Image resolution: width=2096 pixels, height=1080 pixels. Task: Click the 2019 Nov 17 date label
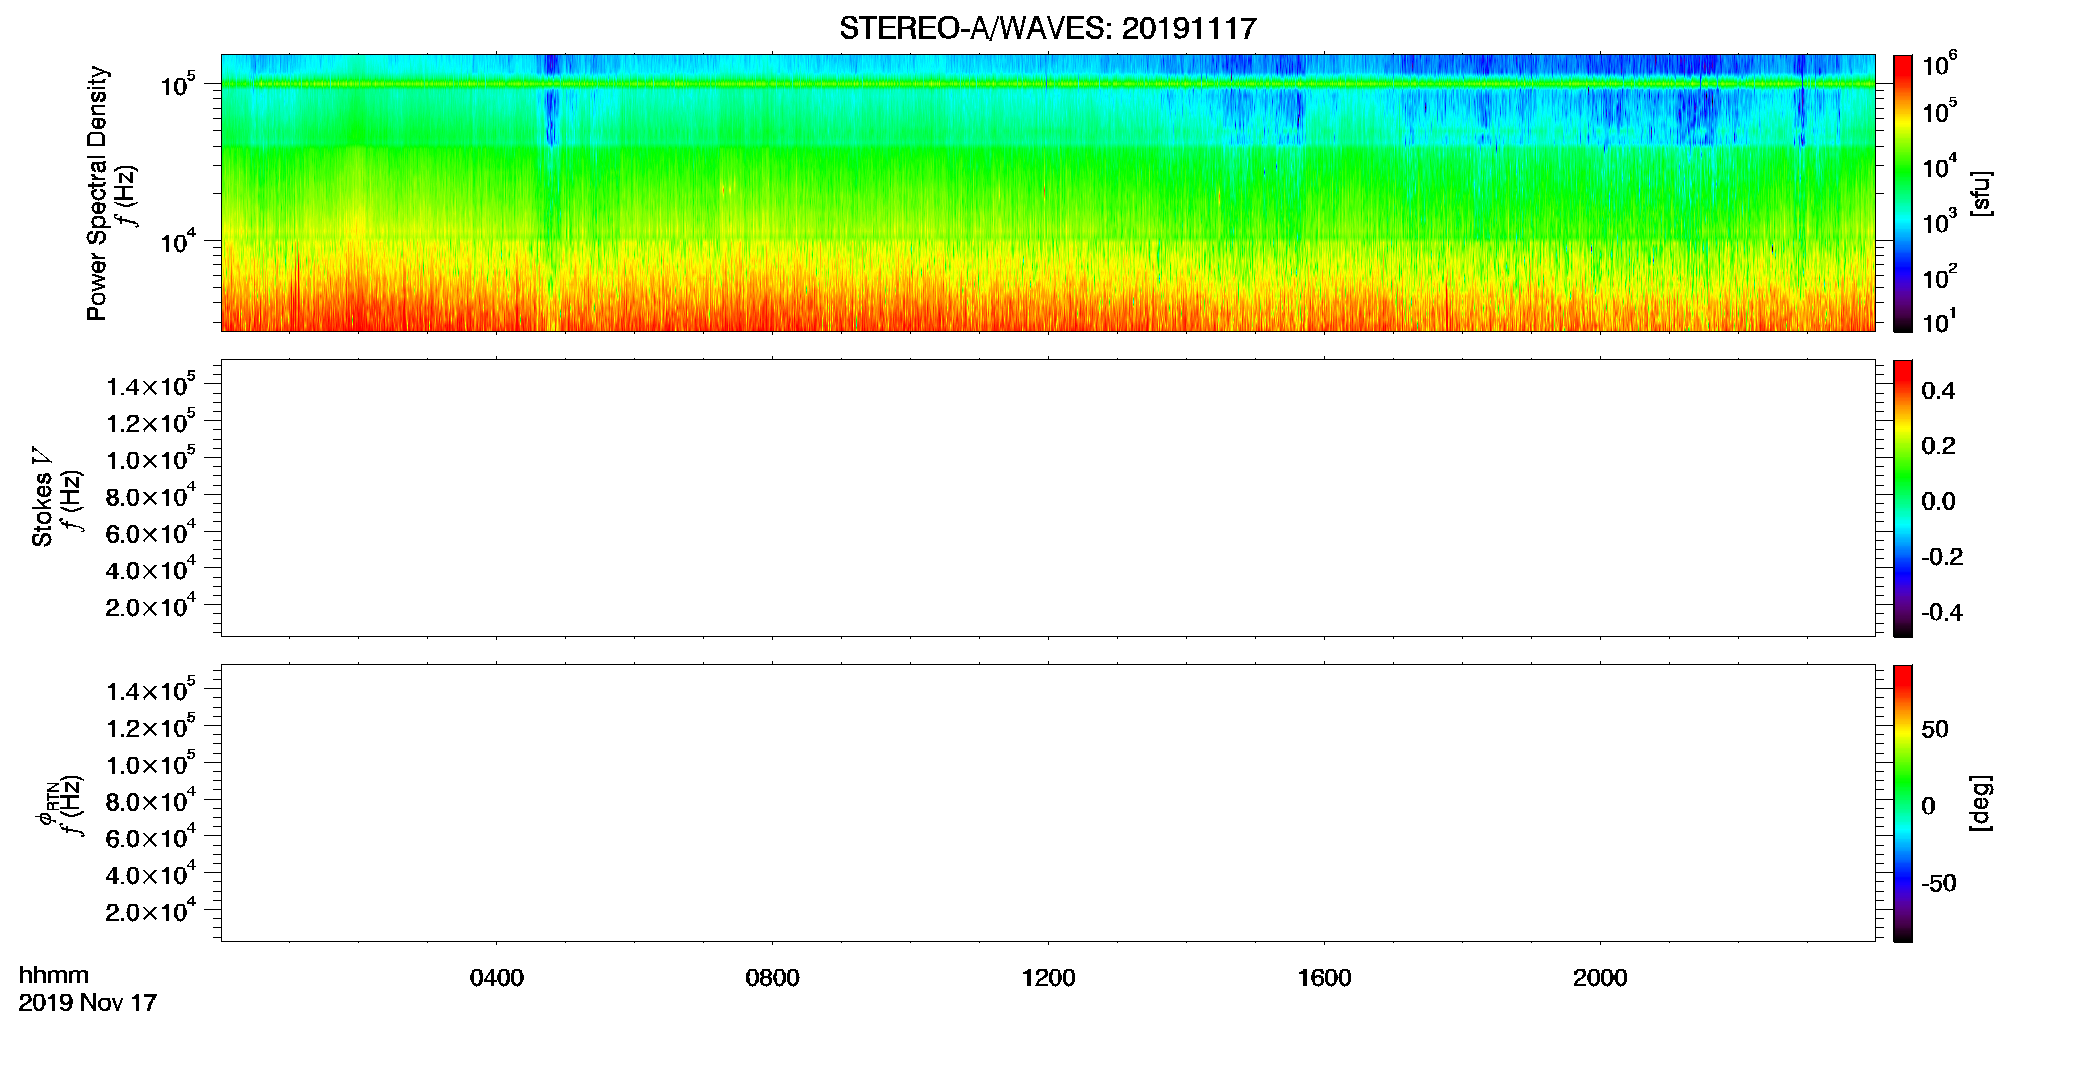(x=88, y=1003)
